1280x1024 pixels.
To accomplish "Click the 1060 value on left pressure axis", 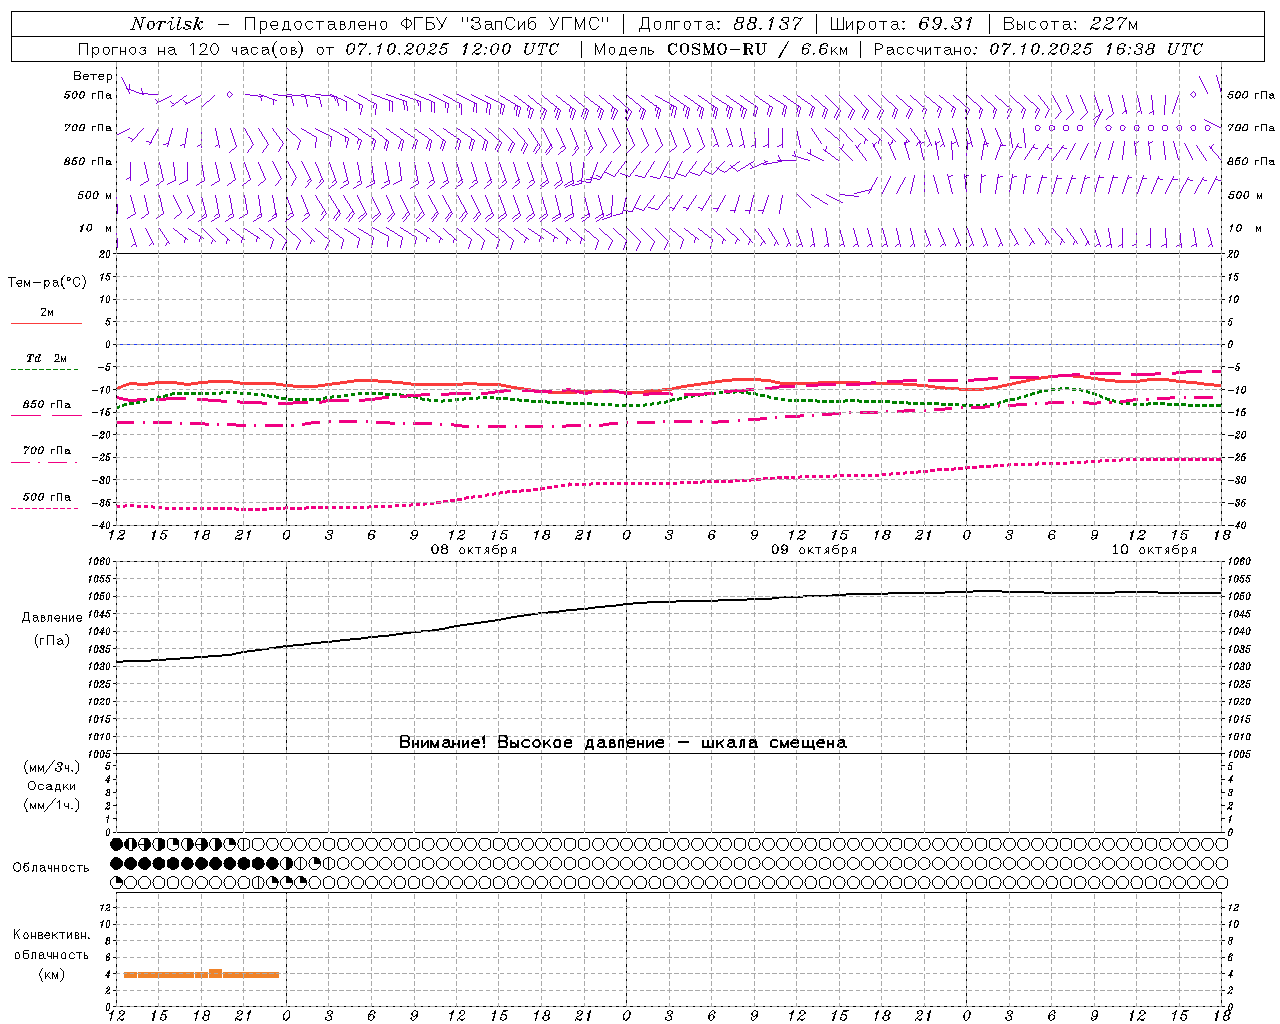I will 102,562.
